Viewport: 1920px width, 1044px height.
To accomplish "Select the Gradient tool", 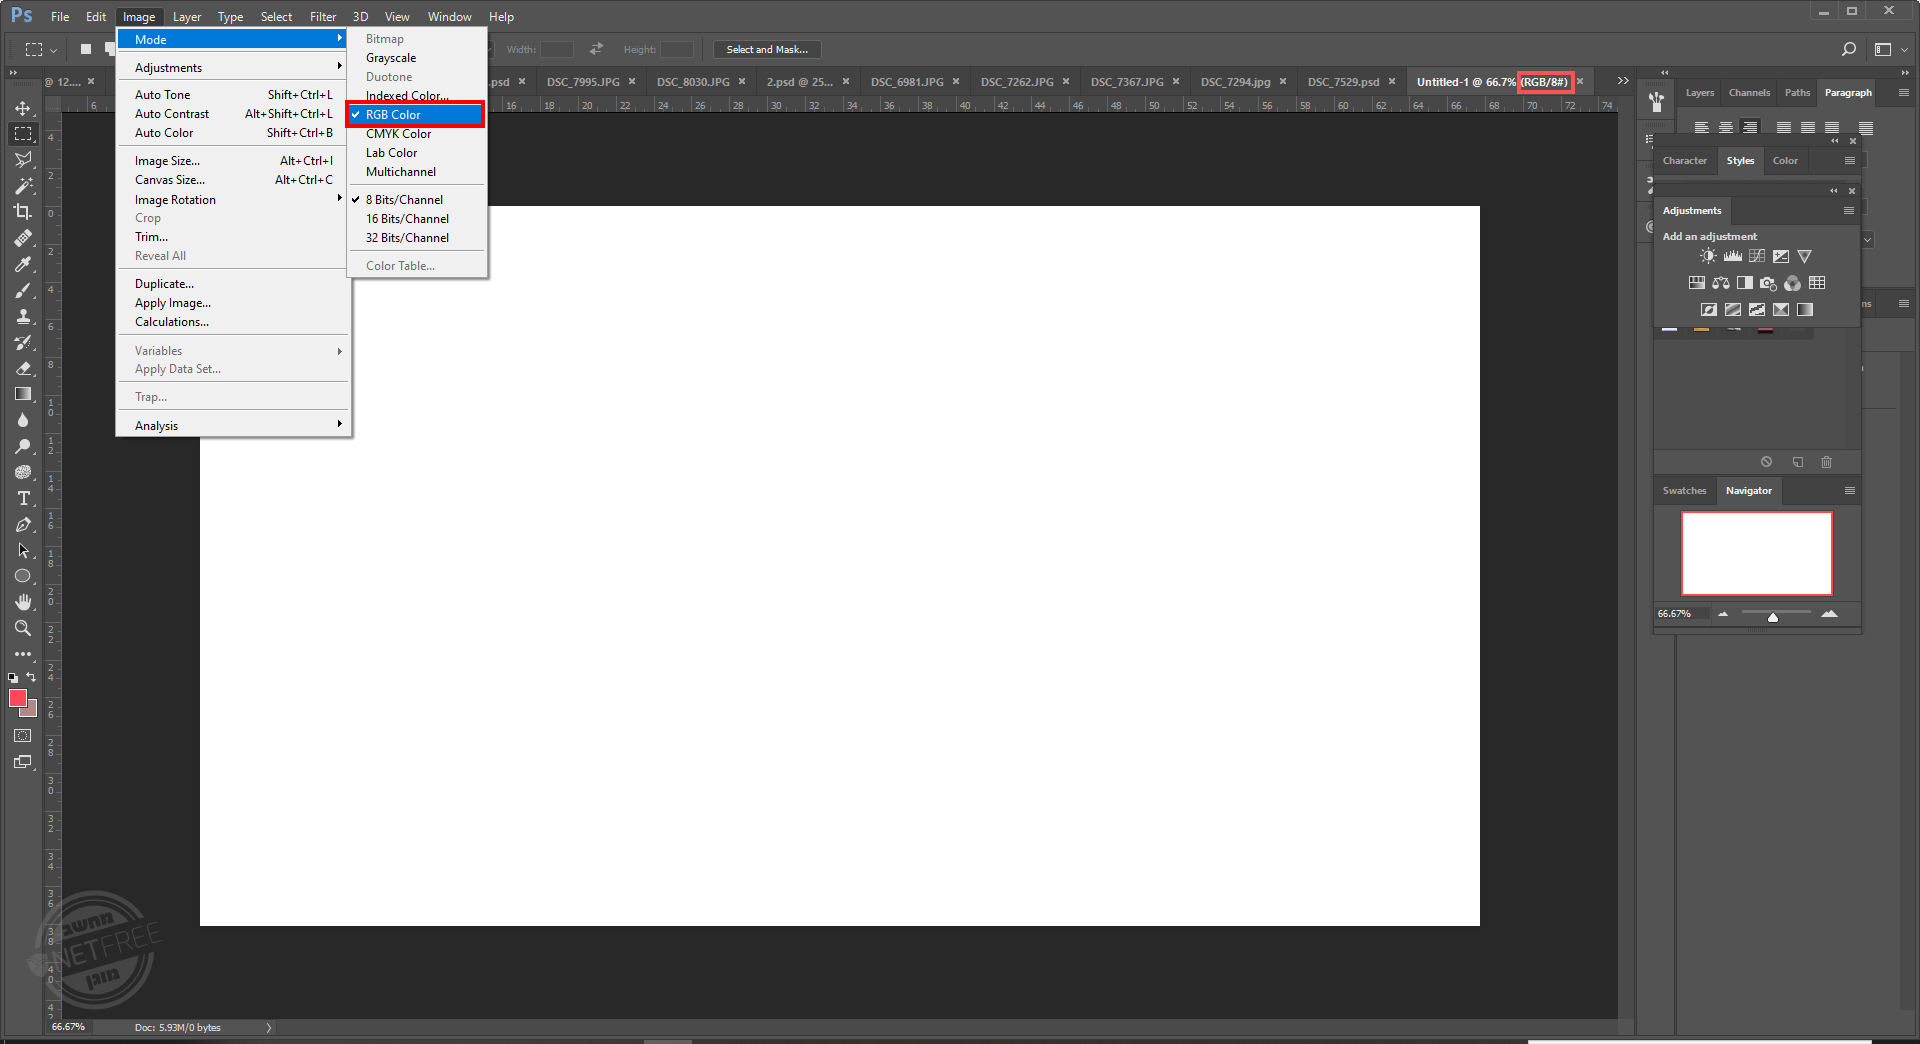I will [x=23, y=394].
